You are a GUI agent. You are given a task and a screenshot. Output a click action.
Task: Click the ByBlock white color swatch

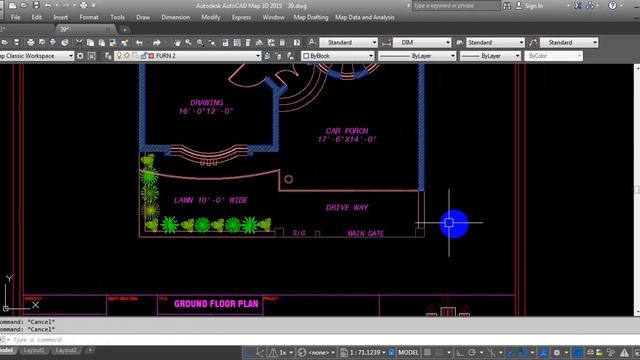(306, 56)
